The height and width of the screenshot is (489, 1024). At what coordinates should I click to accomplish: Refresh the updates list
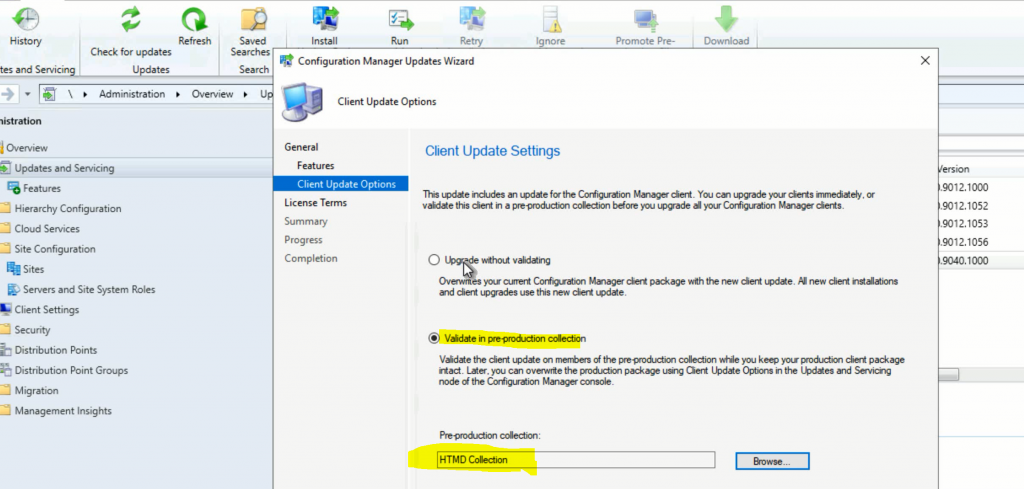(195, 19)
